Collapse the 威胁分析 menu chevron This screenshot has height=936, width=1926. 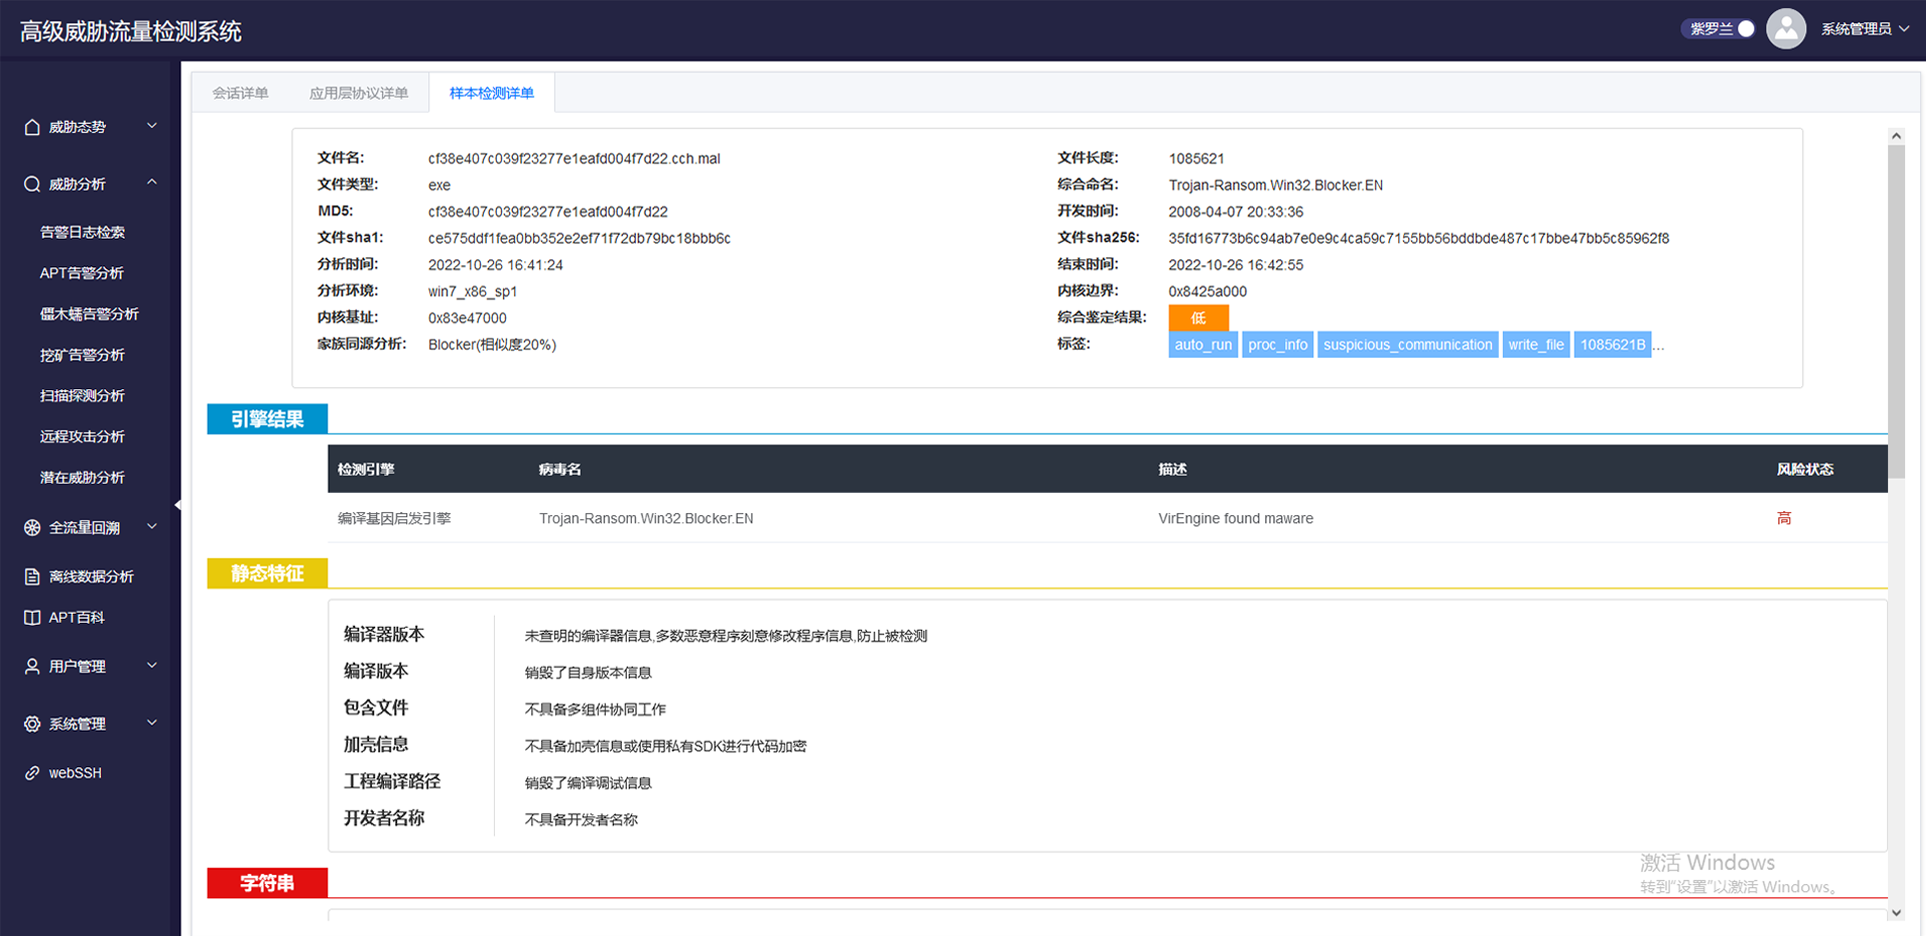[152, 183]
